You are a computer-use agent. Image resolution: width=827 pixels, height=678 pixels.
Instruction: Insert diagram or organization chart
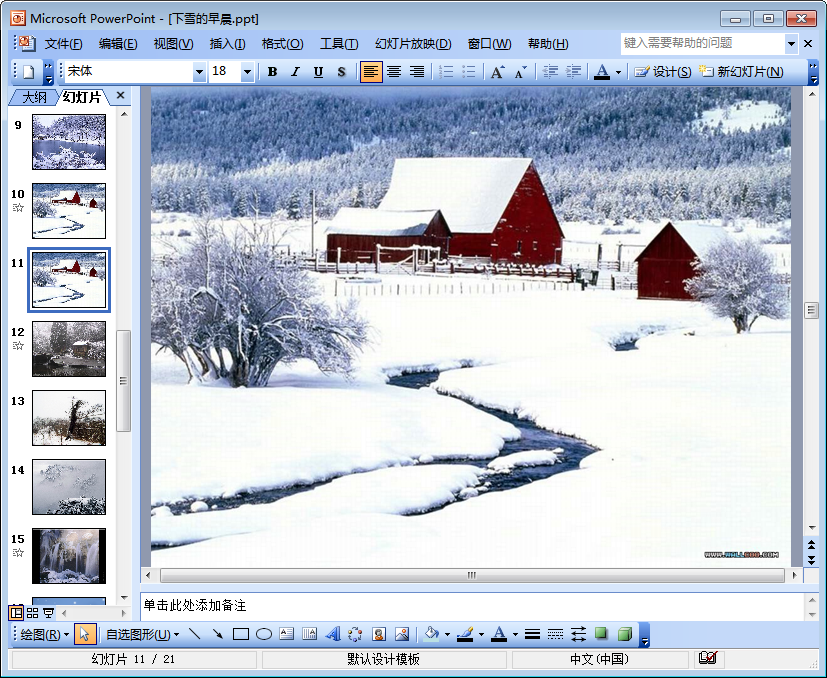(x=355, y=634)
